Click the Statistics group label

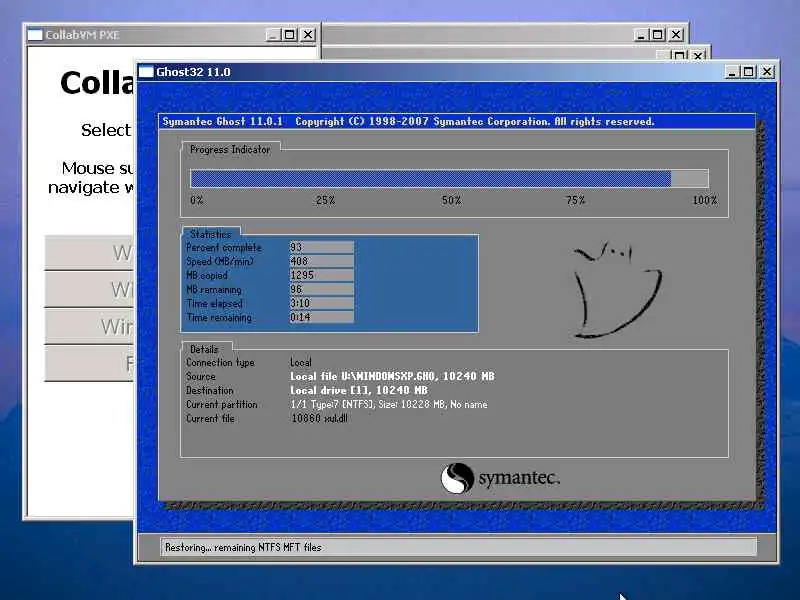(x=210, y=234)
